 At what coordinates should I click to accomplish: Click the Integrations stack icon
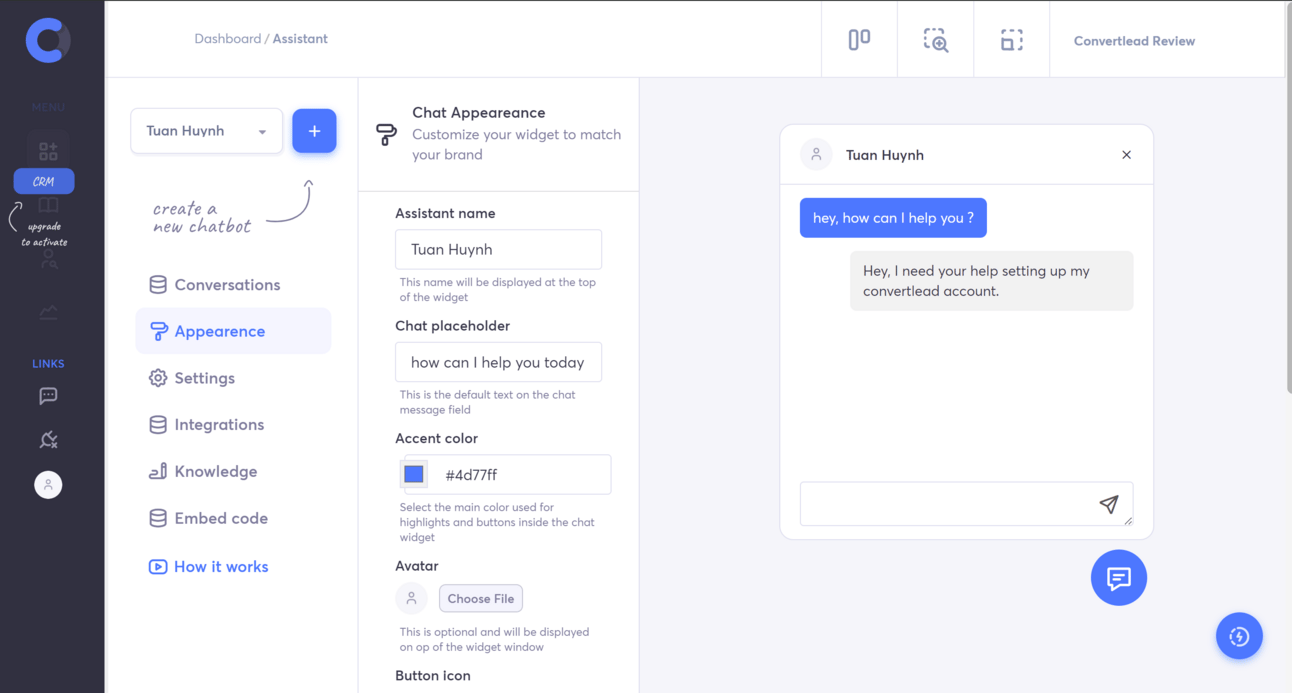tap(158, 425)
